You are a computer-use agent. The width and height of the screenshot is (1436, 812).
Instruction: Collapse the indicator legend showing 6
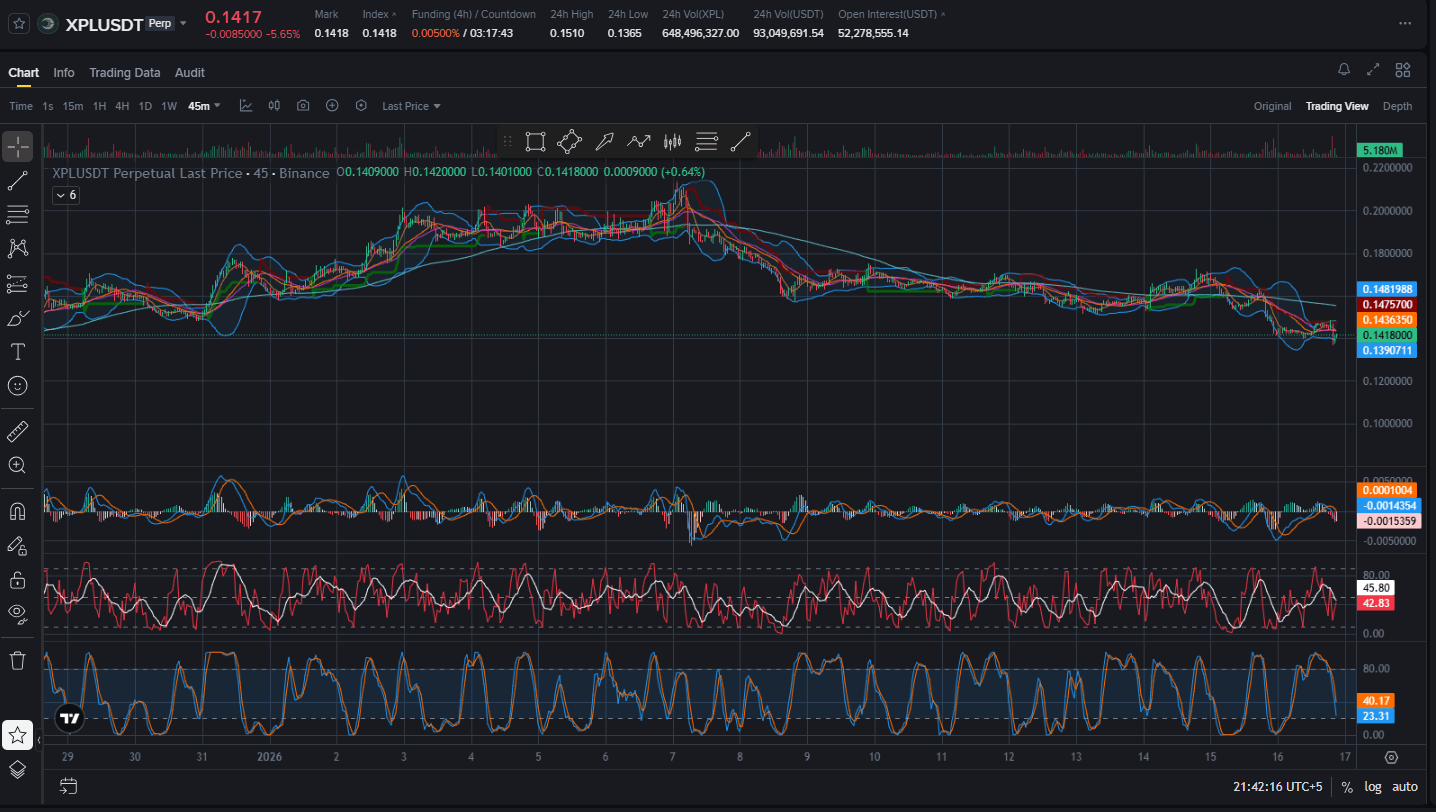pos(66,195)
